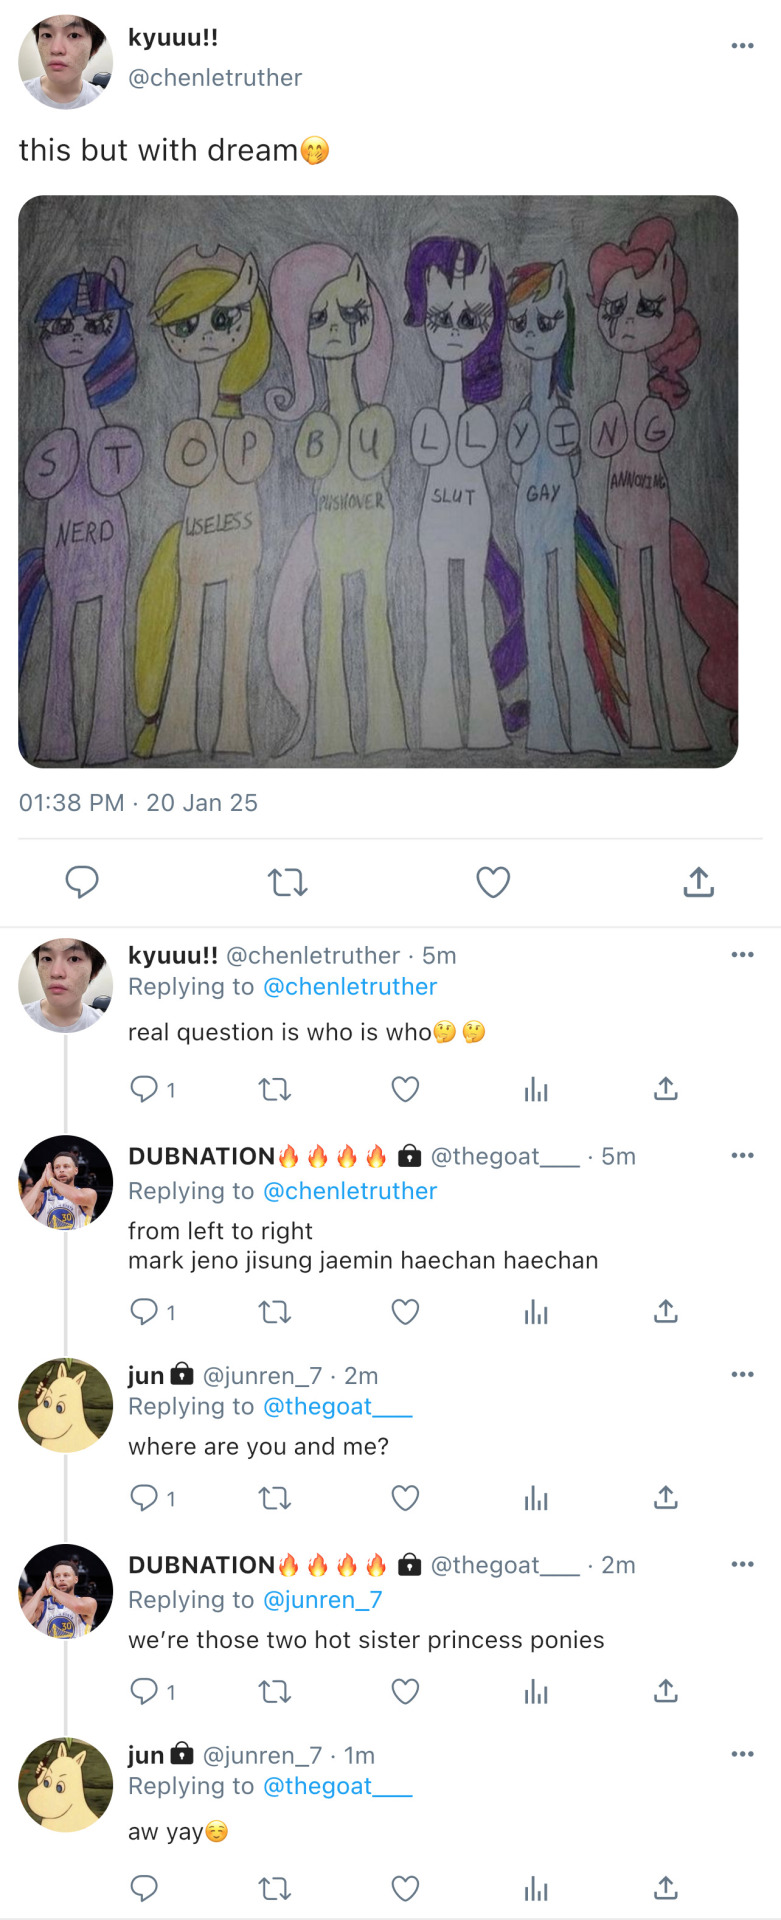Open jun's avatar on the "aw yay" reply

click(65, 1785)
